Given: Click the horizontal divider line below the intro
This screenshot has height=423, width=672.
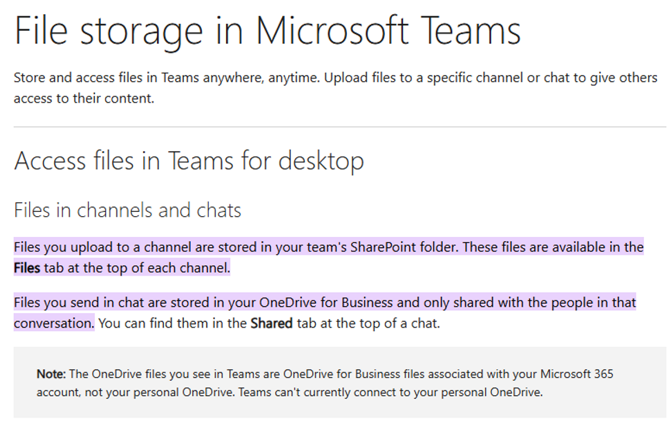Looking at the screenshot, I should click(x=339, y=127).
